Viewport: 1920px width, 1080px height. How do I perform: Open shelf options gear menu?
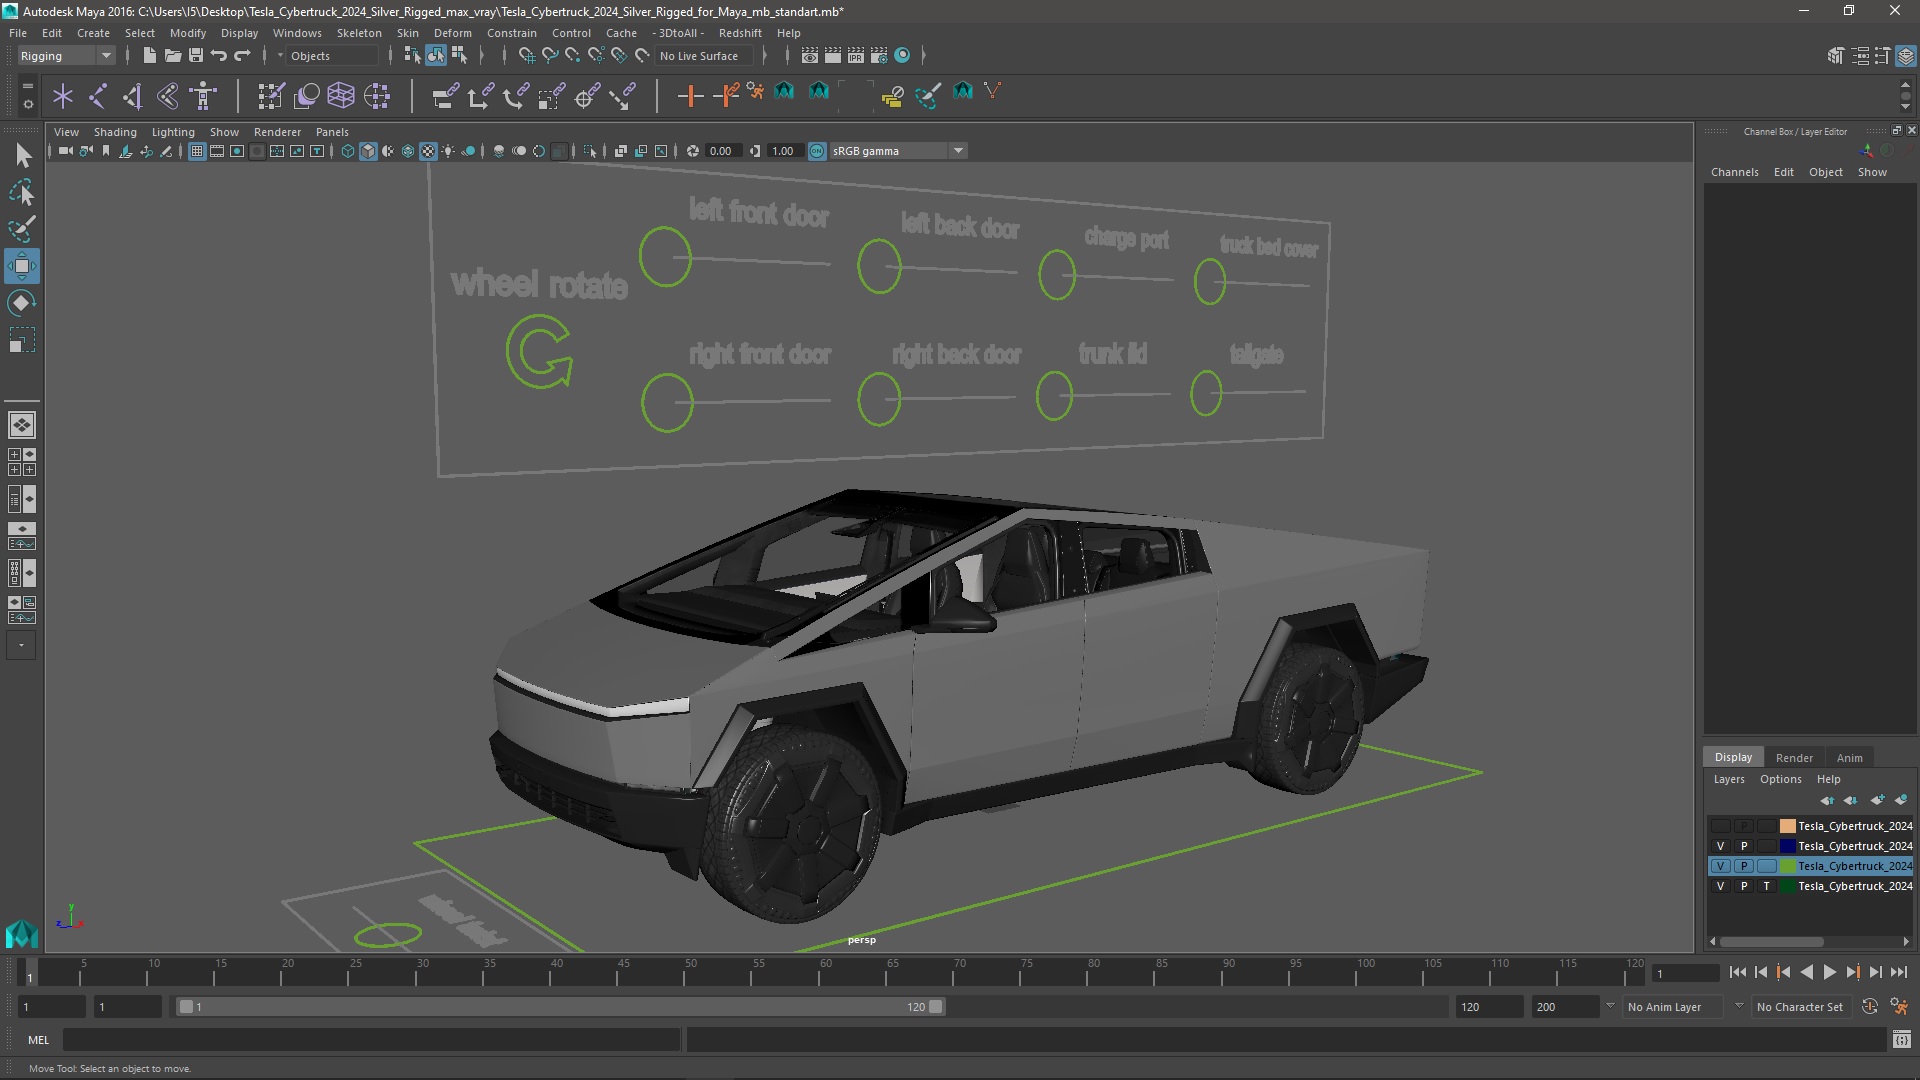pos(28,103)
